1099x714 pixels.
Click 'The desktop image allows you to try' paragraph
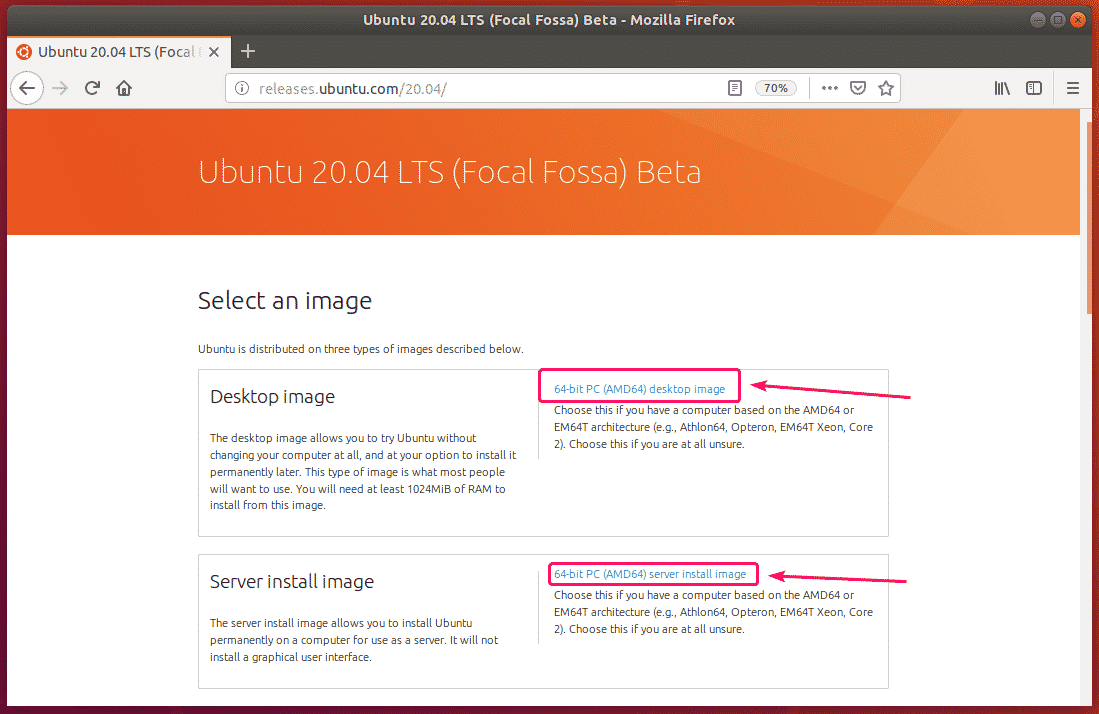(x=363, y=472)
